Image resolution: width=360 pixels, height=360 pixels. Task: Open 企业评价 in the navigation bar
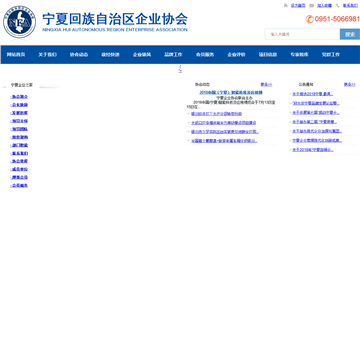pos(236,55)
